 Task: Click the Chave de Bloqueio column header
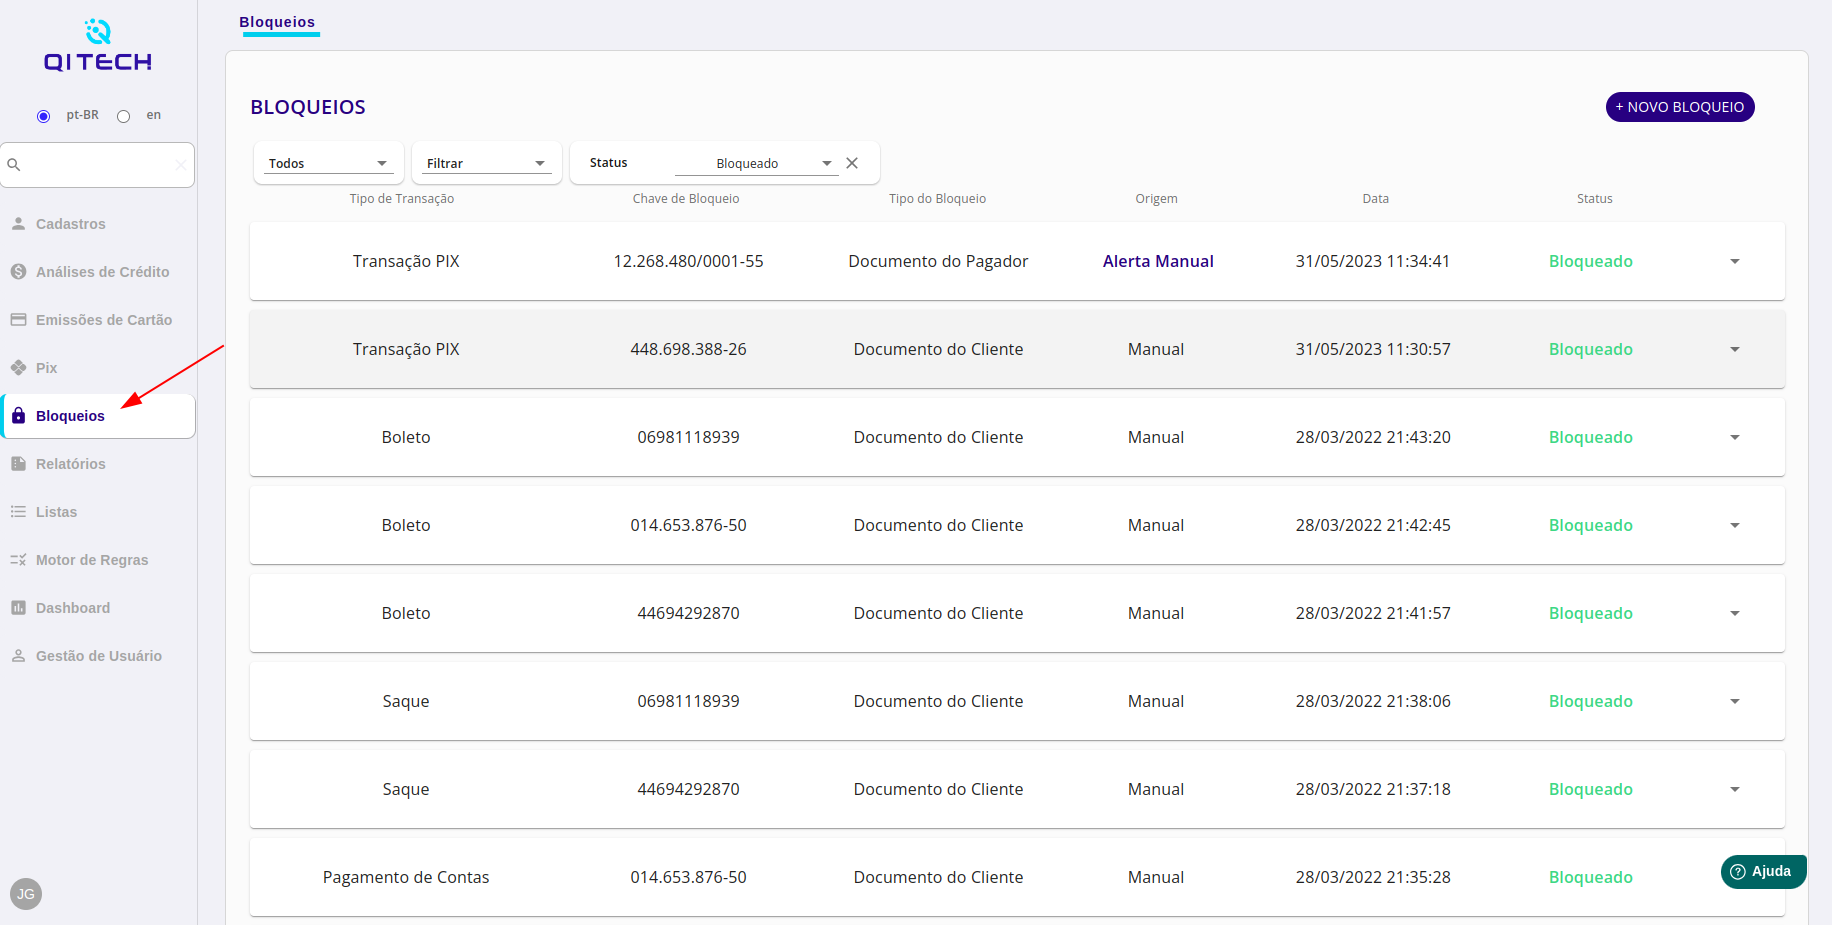click(x=686, y=199)
